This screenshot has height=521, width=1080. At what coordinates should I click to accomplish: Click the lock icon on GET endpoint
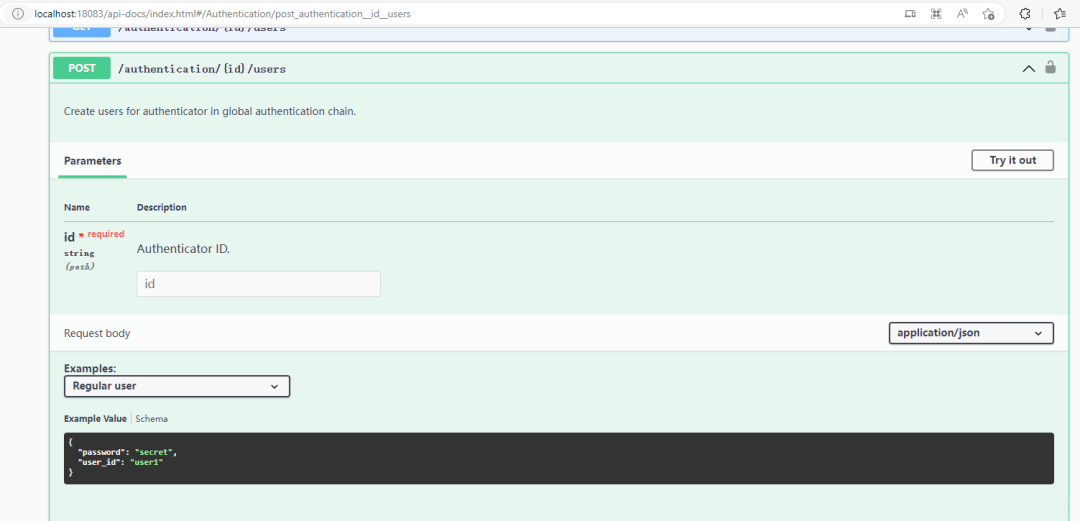(x=1050, y=27)
